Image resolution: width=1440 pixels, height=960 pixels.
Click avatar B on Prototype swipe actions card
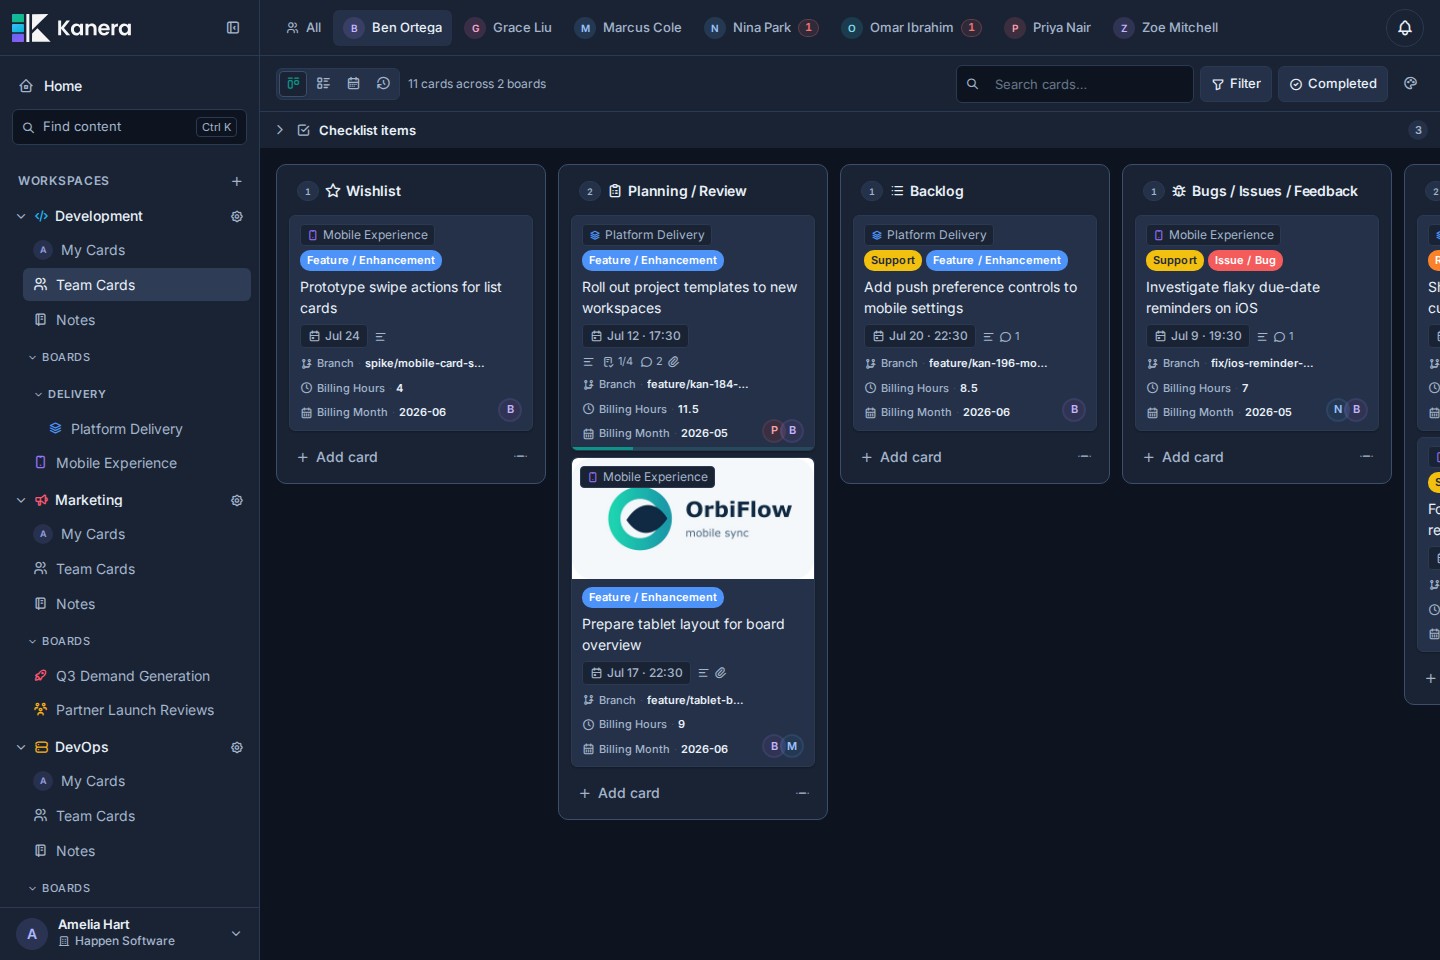click(x=510, y=410)
